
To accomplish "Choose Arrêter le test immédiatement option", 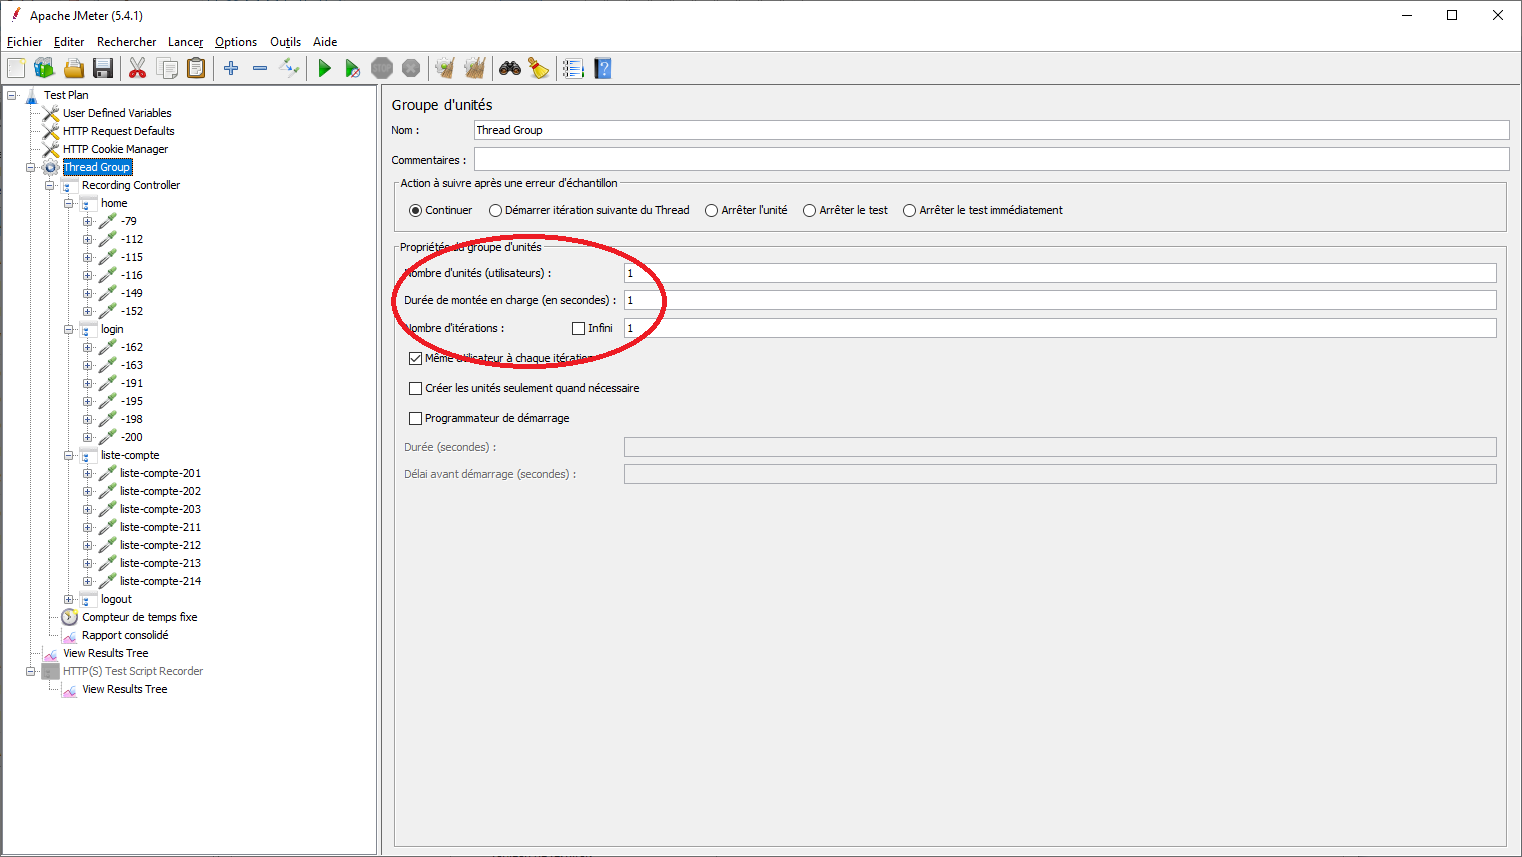I will point(909,211).
